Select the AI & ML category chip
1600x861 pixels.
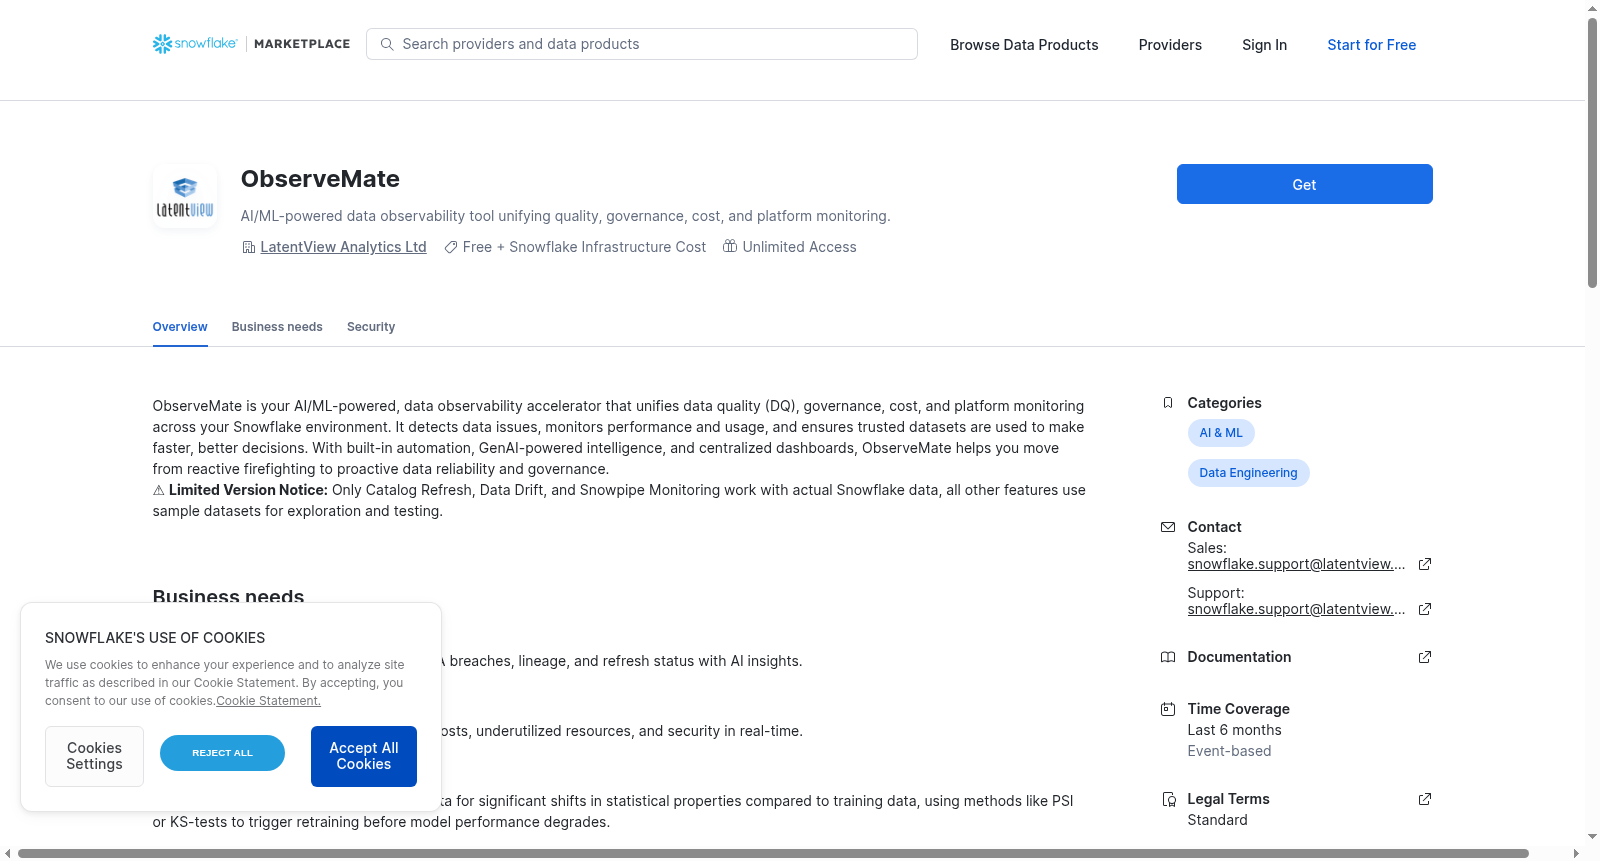(x=1221, y=433)
